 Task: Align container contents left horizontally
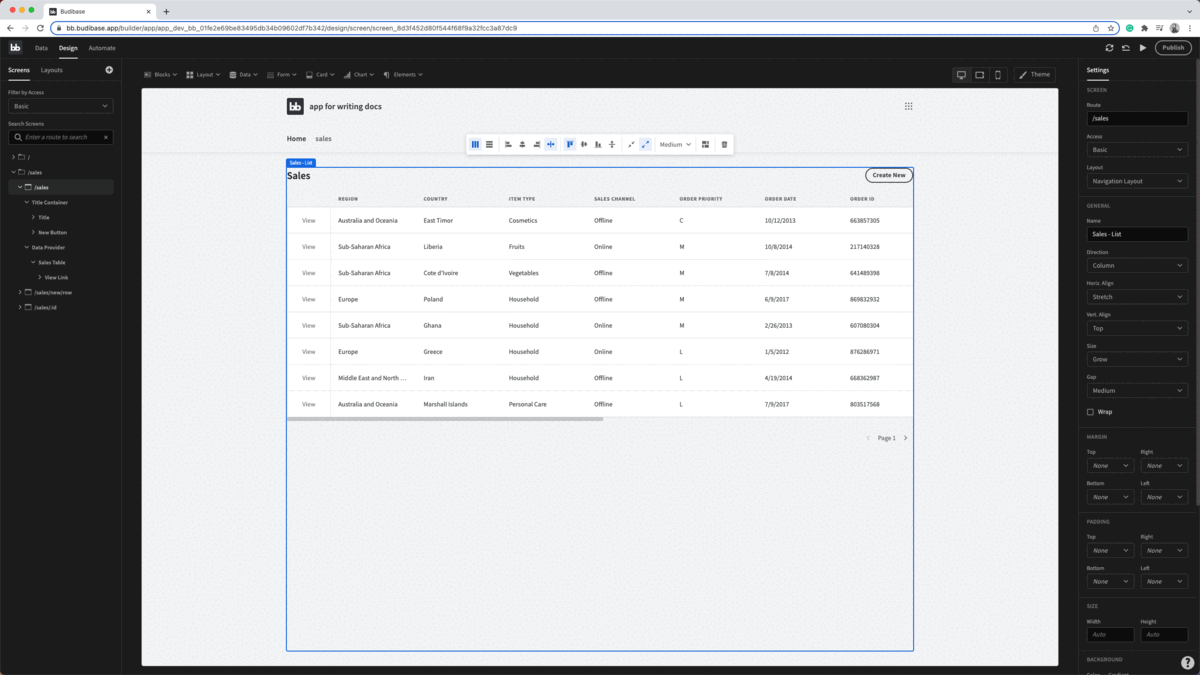tap(508, 144)
